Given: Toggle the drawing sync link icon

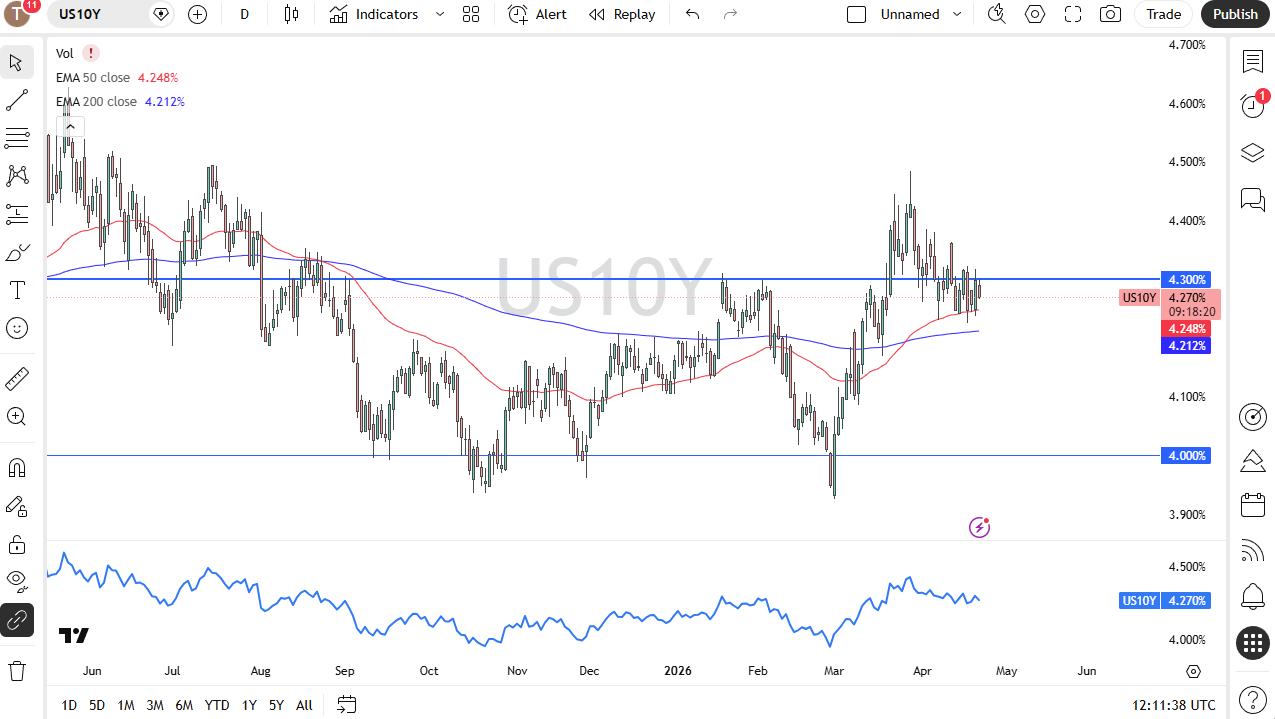Looking at the screenshot, I should coord(17,620).
